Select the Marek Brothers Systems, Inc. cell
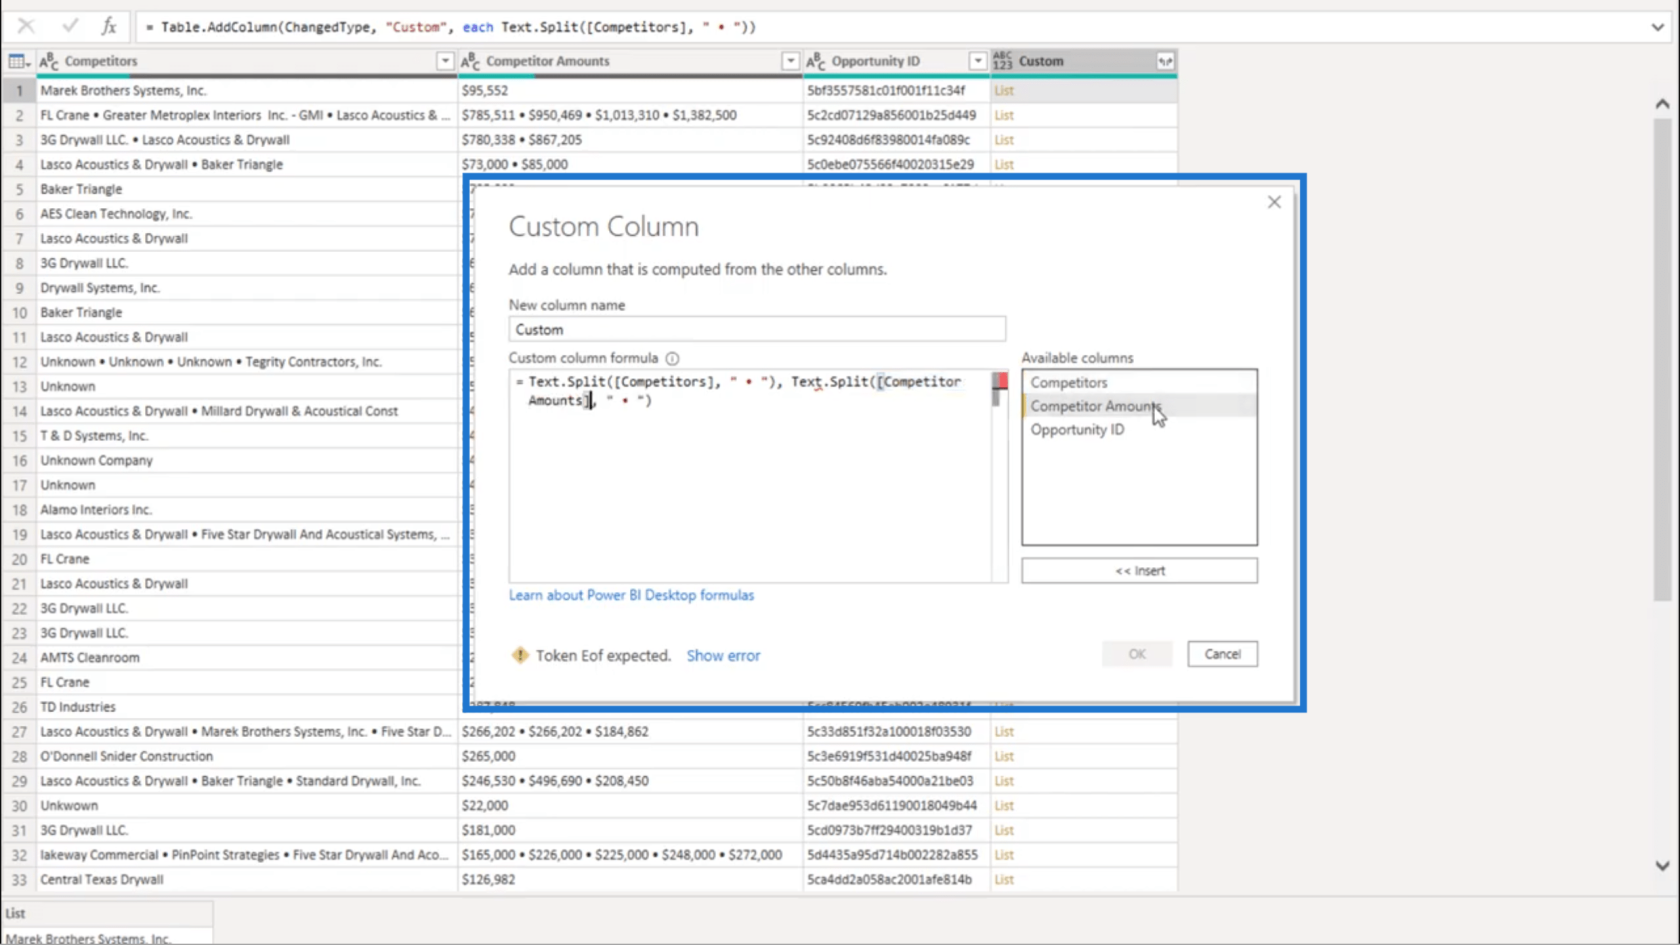 coord(247,90)
